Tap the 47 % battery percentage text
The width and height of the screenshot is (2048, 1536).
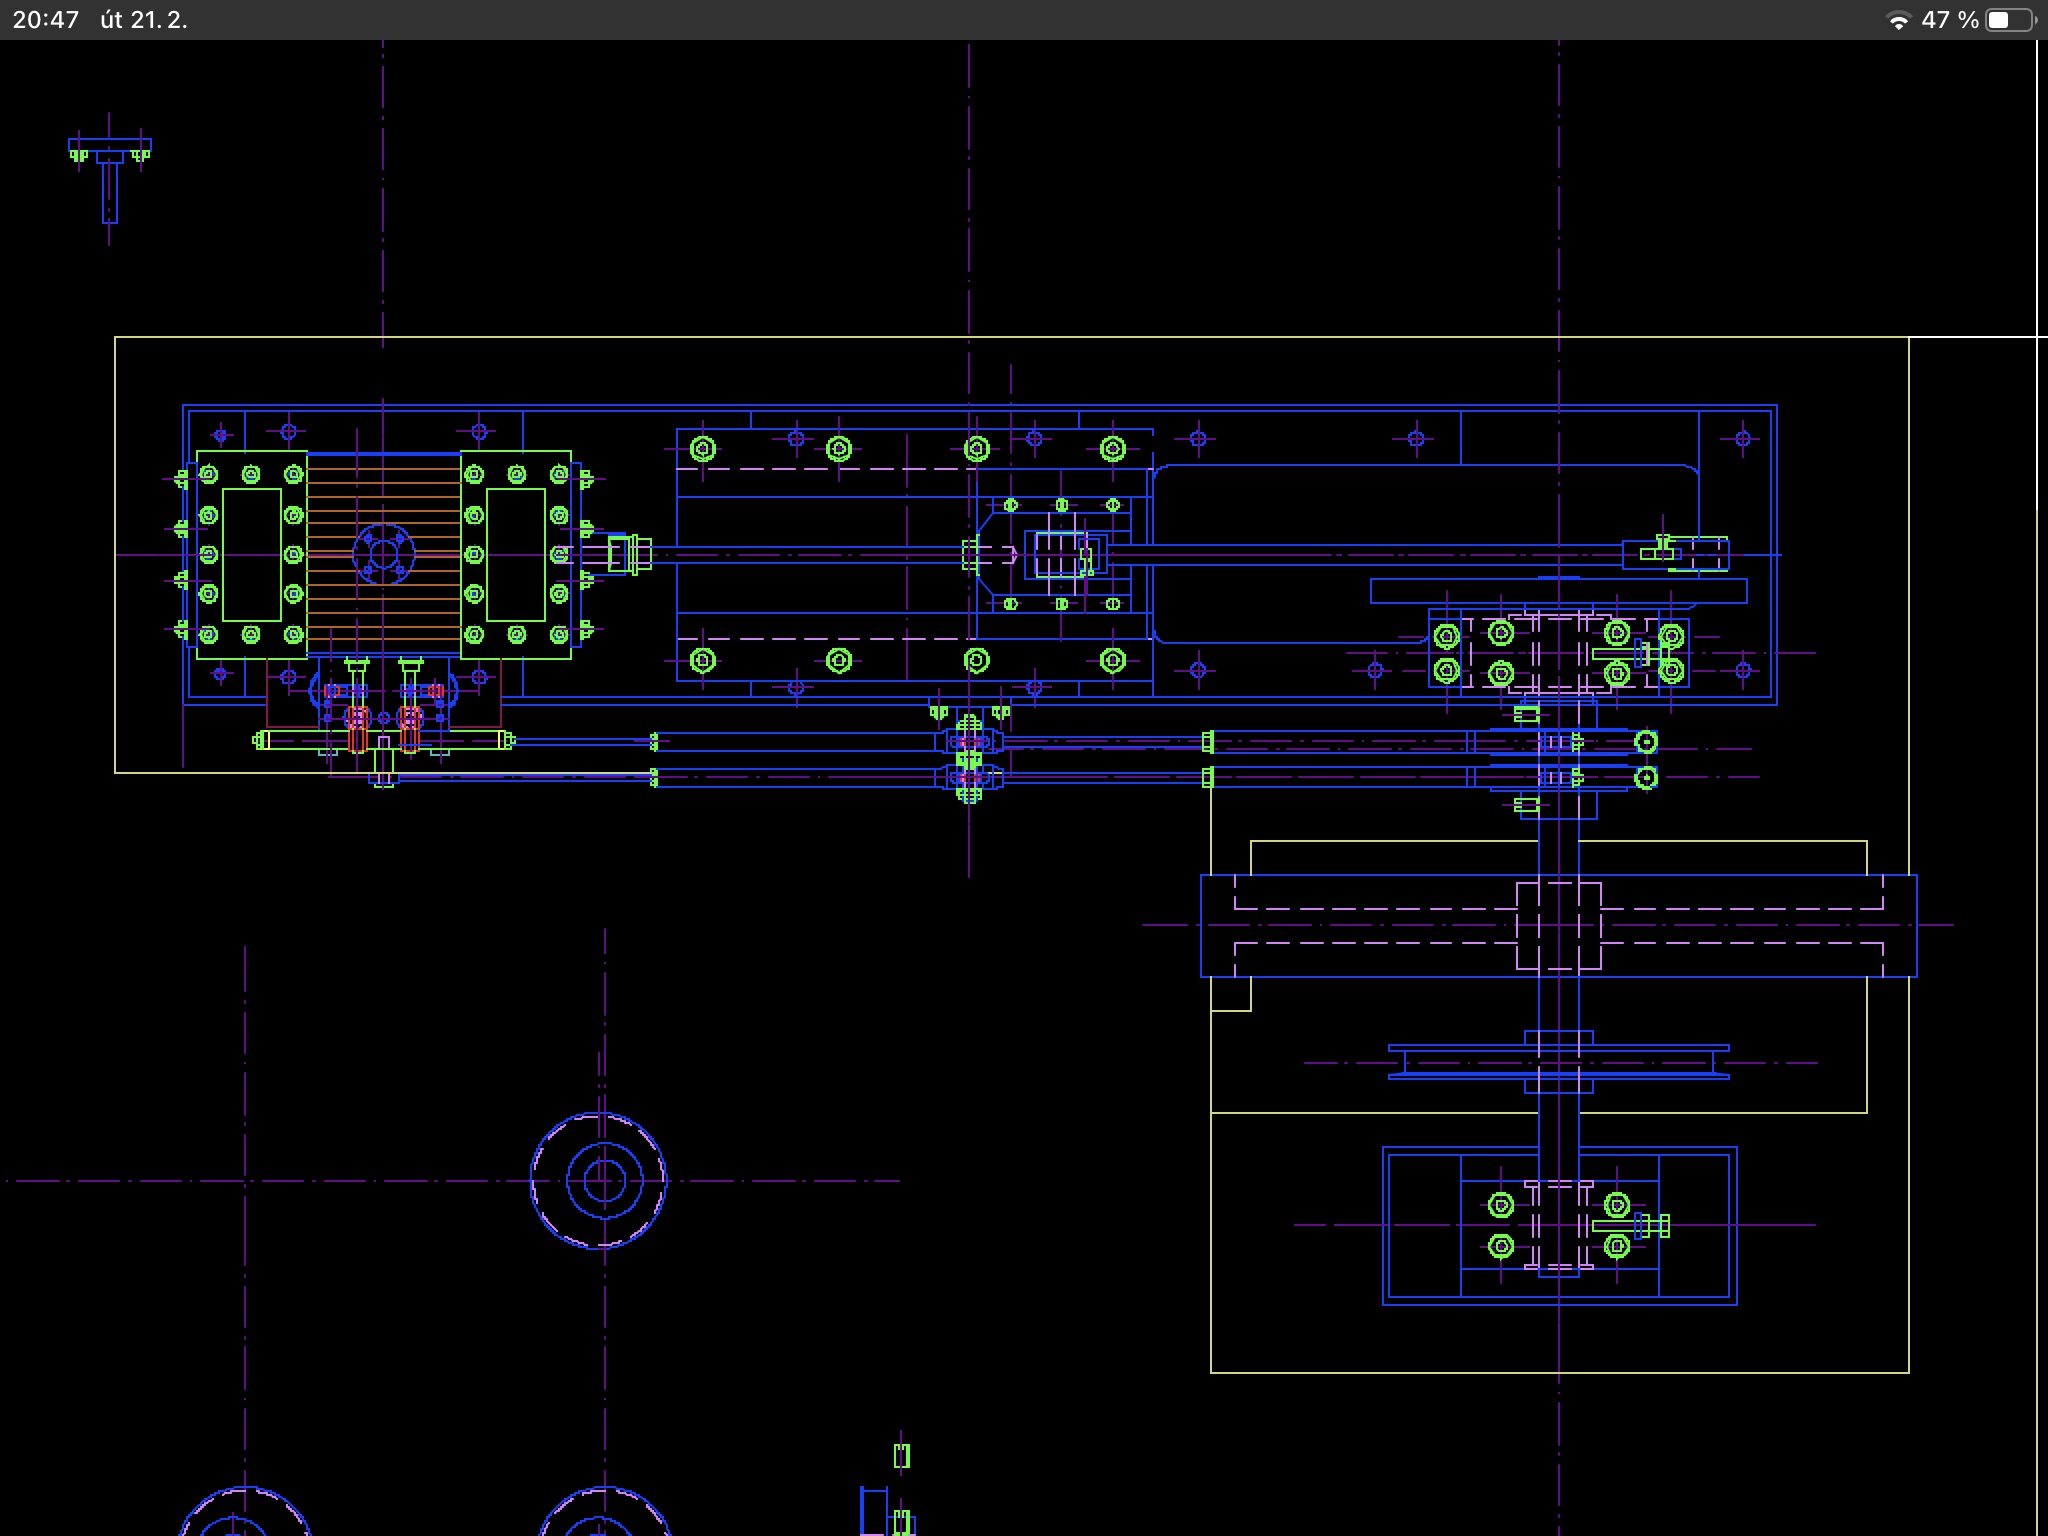(1949, 21)
